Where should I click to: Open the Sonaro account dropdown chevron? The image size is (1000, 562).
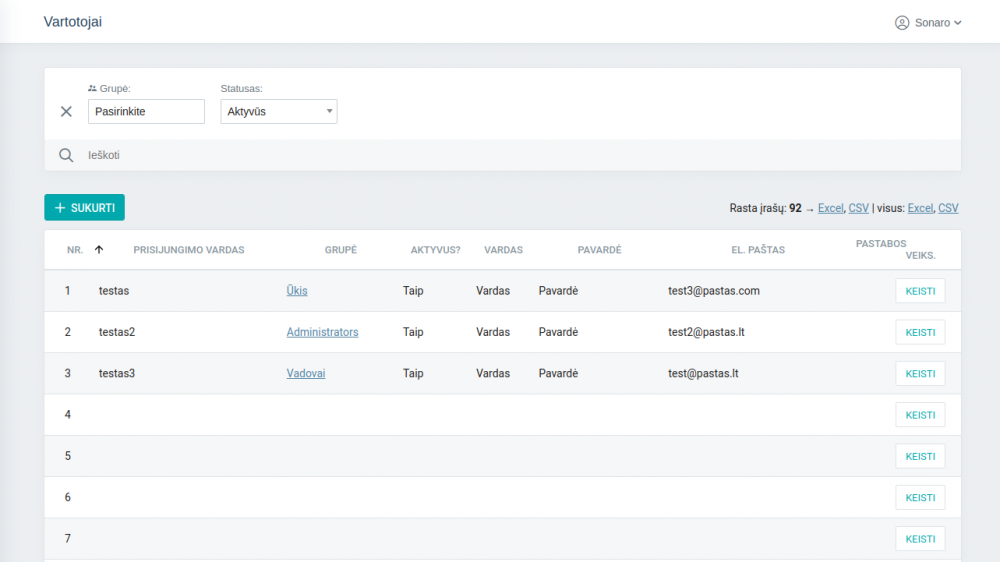tap(958, 22)
